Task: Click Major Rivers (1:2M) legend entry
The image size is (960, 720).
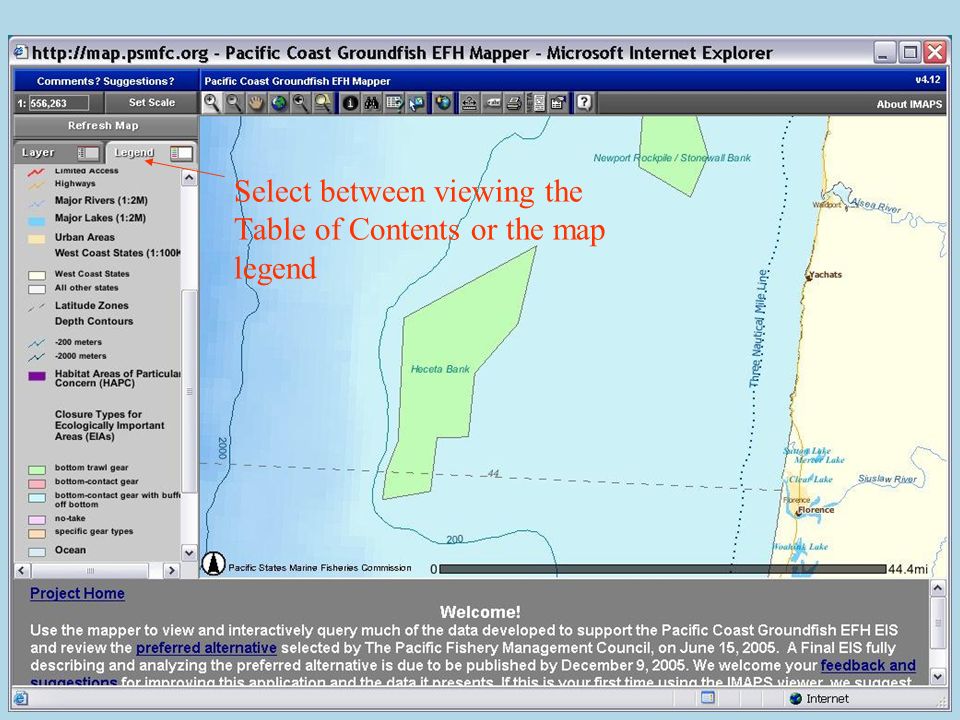Action: click(101, 200)
